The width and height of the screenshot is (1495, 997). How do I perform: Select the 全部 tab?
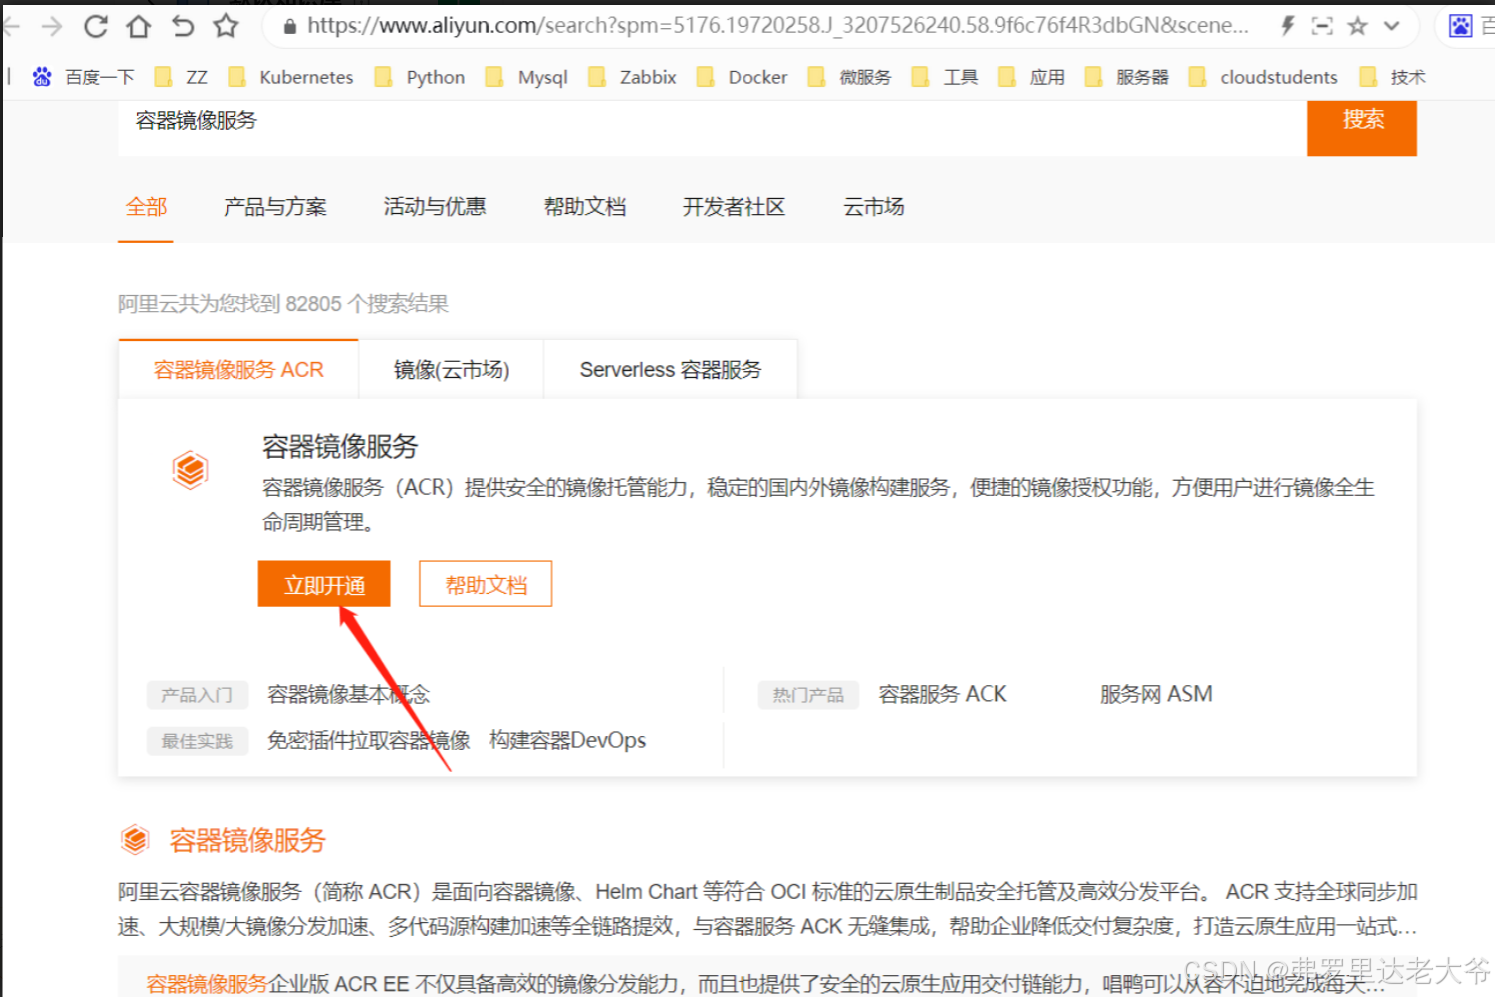[x=146, y=207]
